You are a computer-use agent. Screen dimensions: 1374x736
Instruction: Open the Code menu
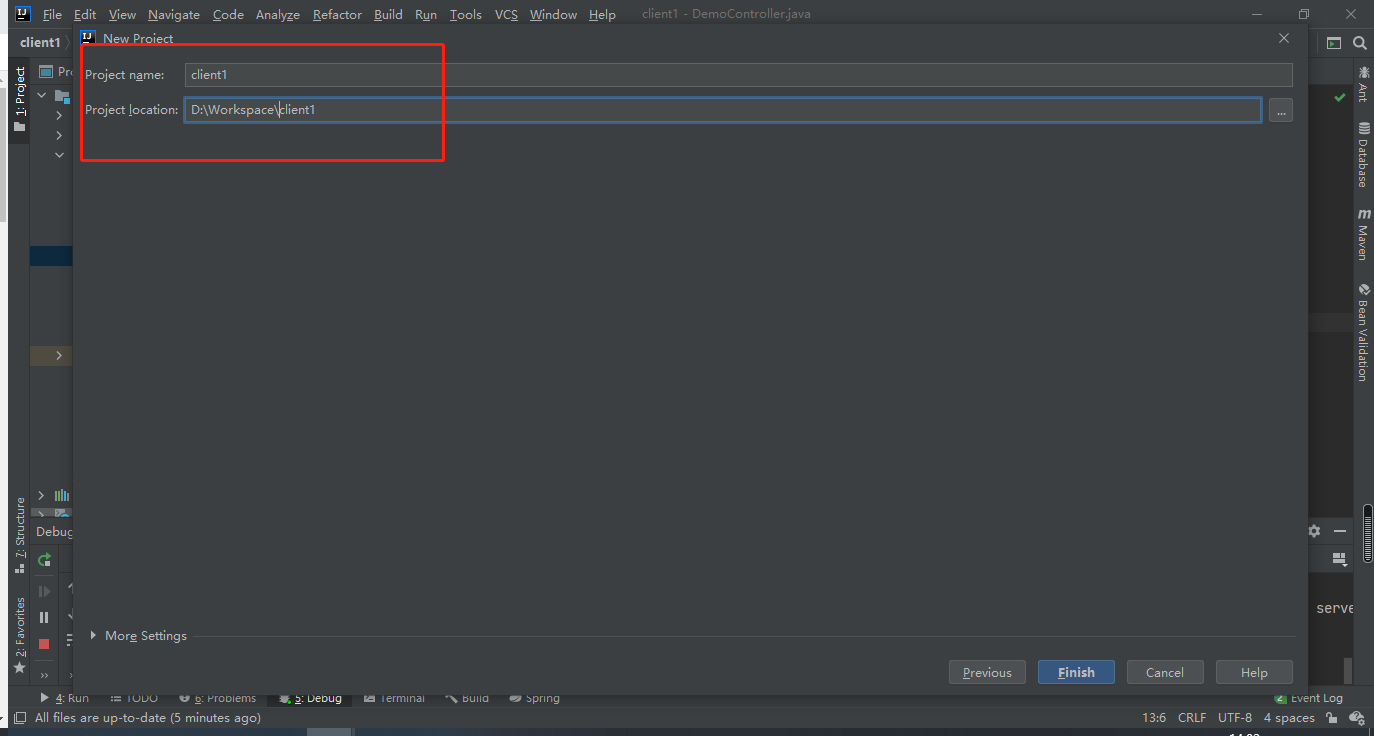[228, 14]
